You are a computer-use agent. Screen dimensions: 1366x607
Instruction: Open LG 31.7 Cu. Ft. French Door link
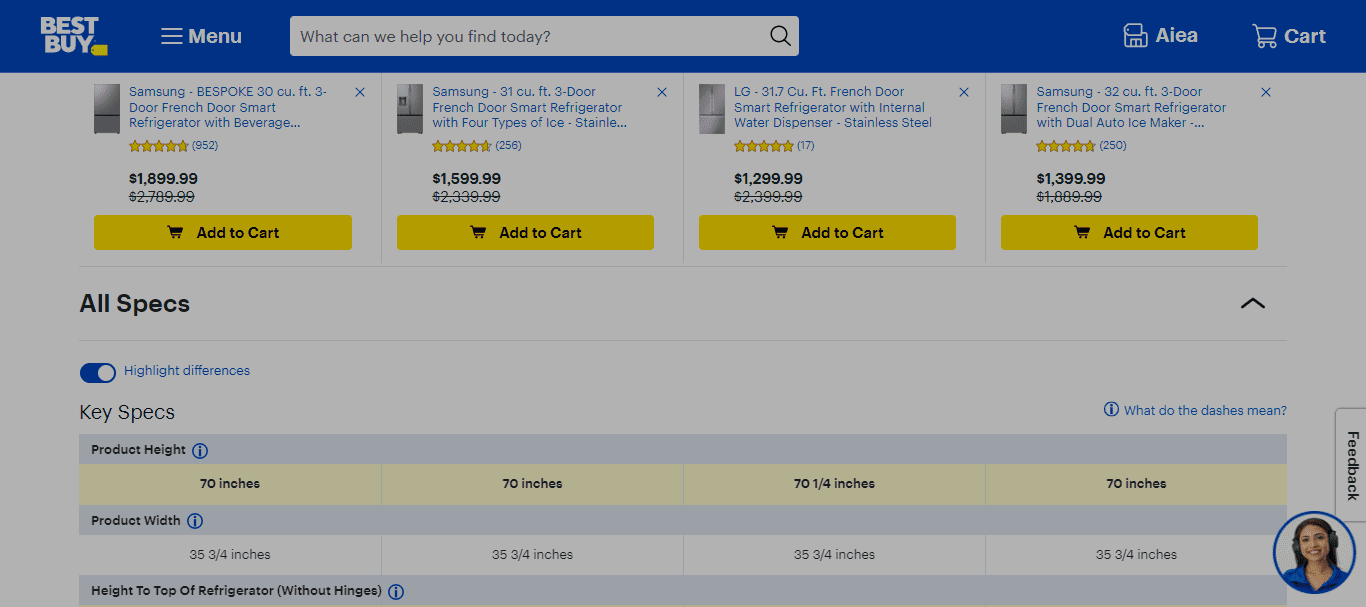pos(833,107)
